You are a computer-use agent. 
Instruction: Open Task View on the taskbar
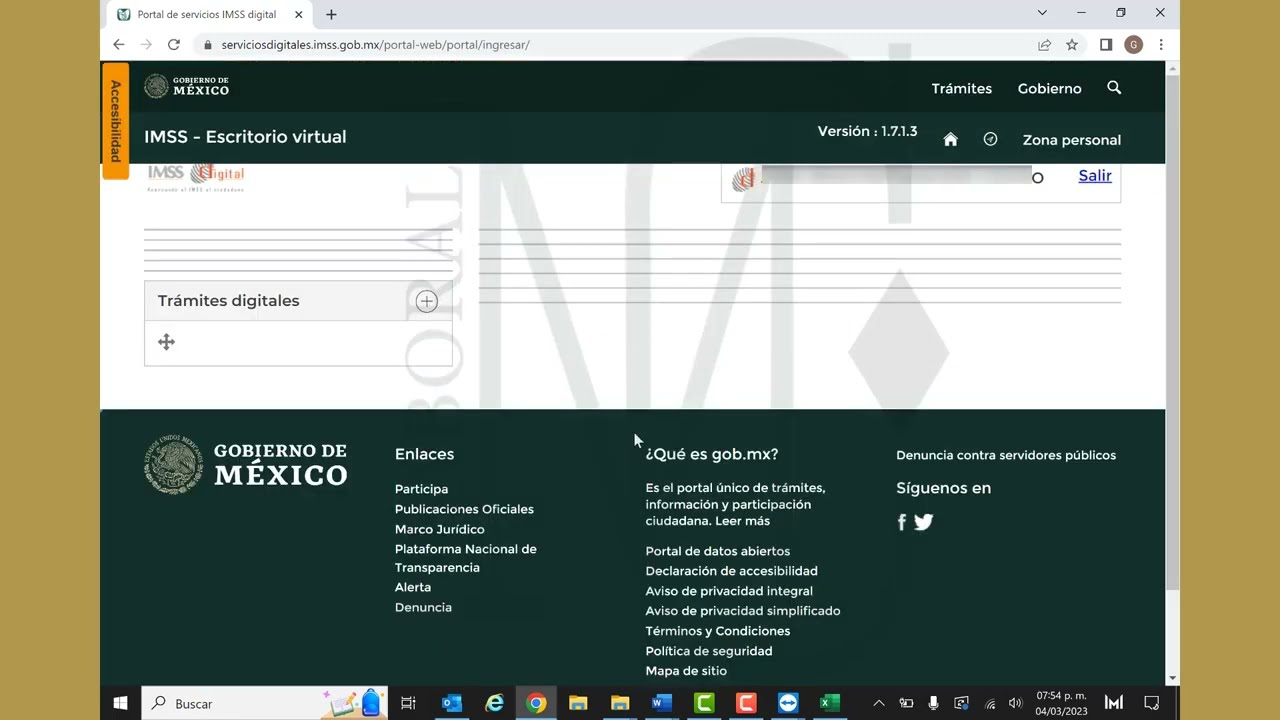click(x=408, y=703)
